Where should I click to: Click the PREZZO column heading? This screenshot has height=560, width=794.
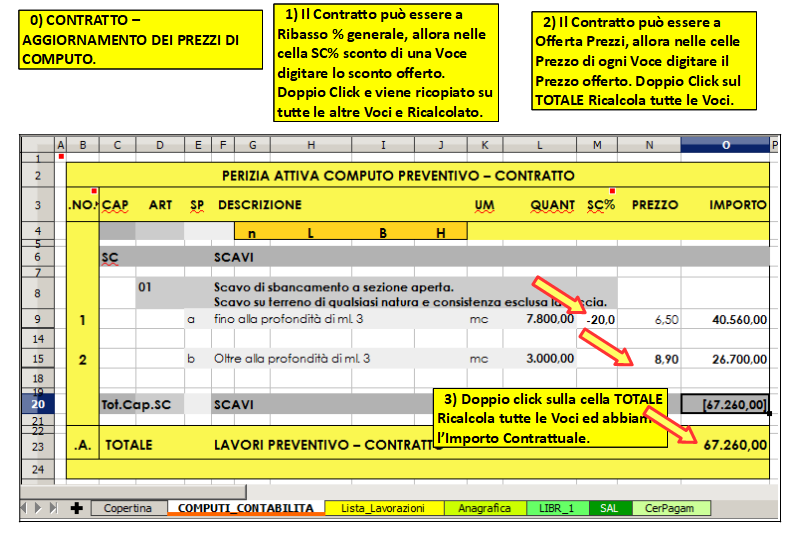654,205
